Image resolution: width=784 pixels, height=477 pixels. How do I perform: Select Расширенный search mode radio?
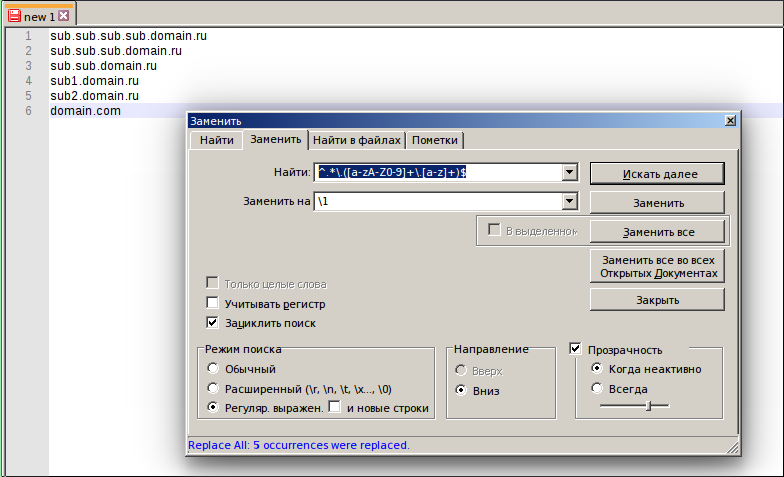(213, 388)
